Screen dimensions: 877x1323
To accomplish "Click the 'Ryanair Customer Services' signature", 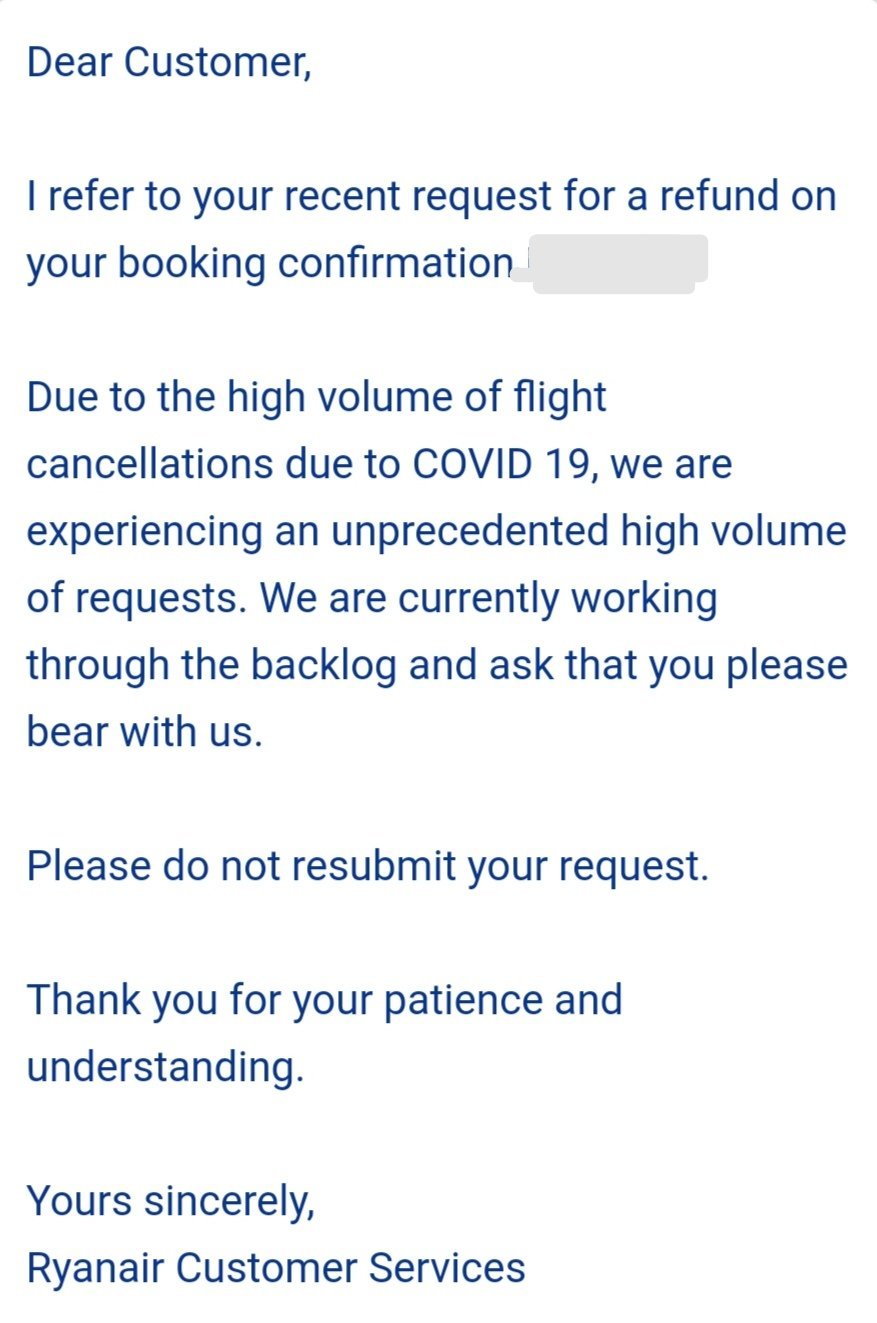I will click(276, 1268).
